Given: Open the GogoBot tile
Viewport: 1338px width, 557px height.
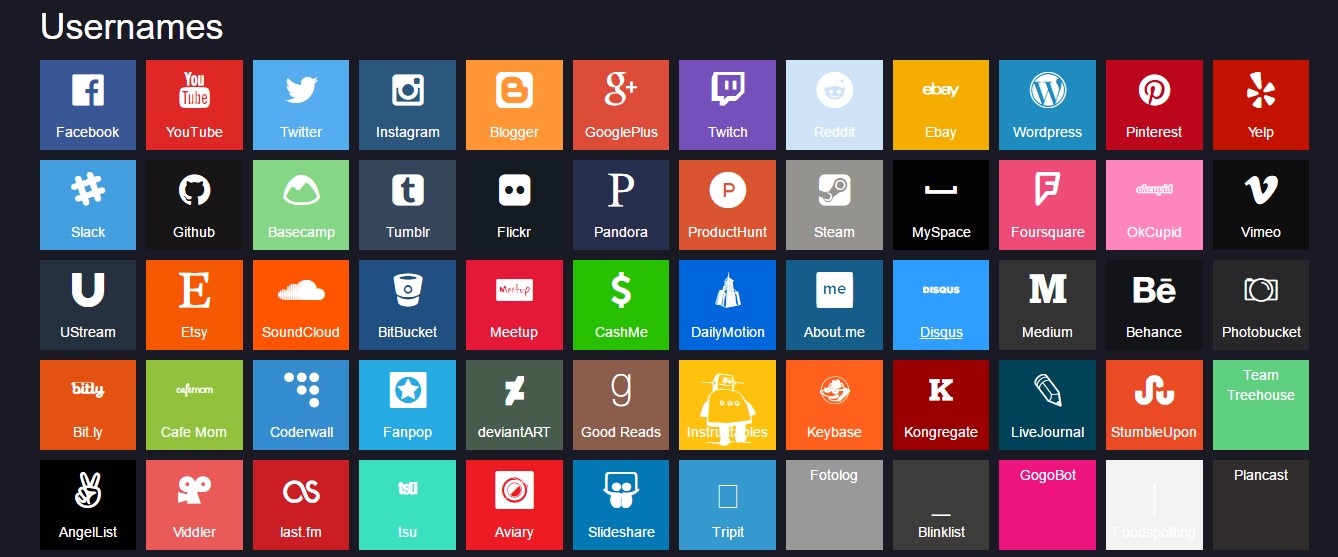Looking at the screenshot, I should click(1047, 505).
